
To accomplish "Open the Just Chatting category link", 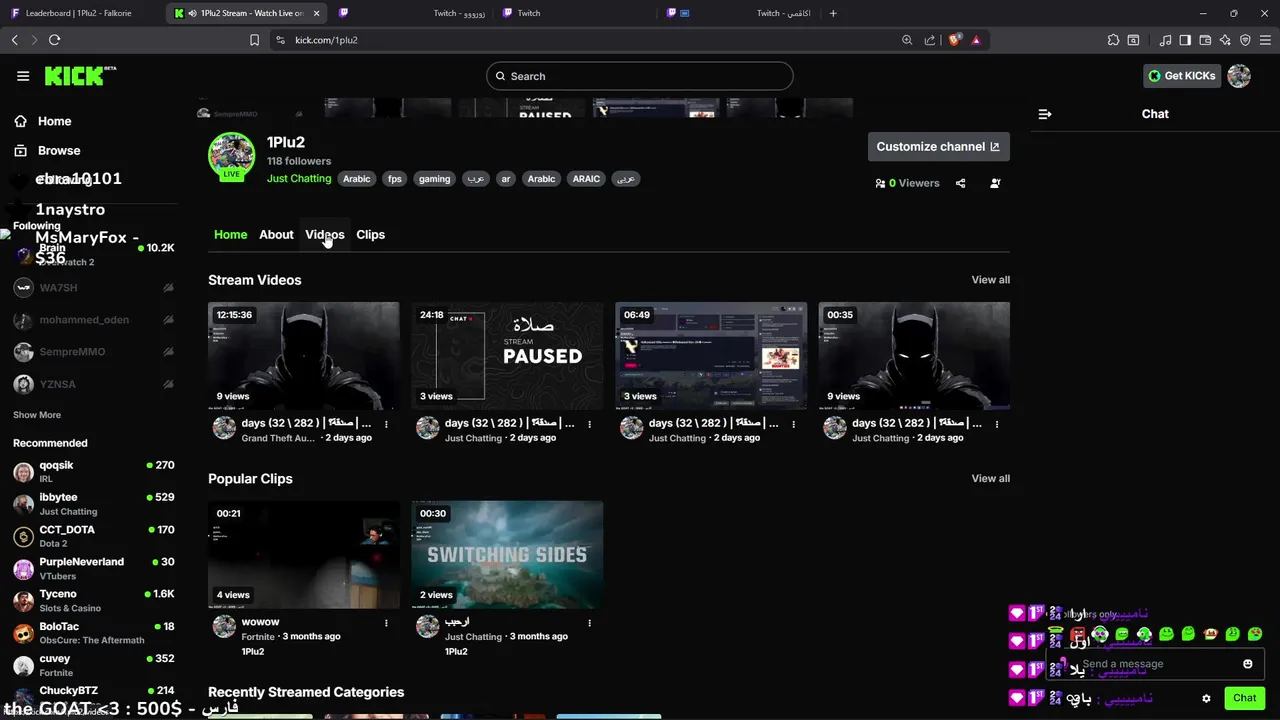I will click(x=299, y=179).
